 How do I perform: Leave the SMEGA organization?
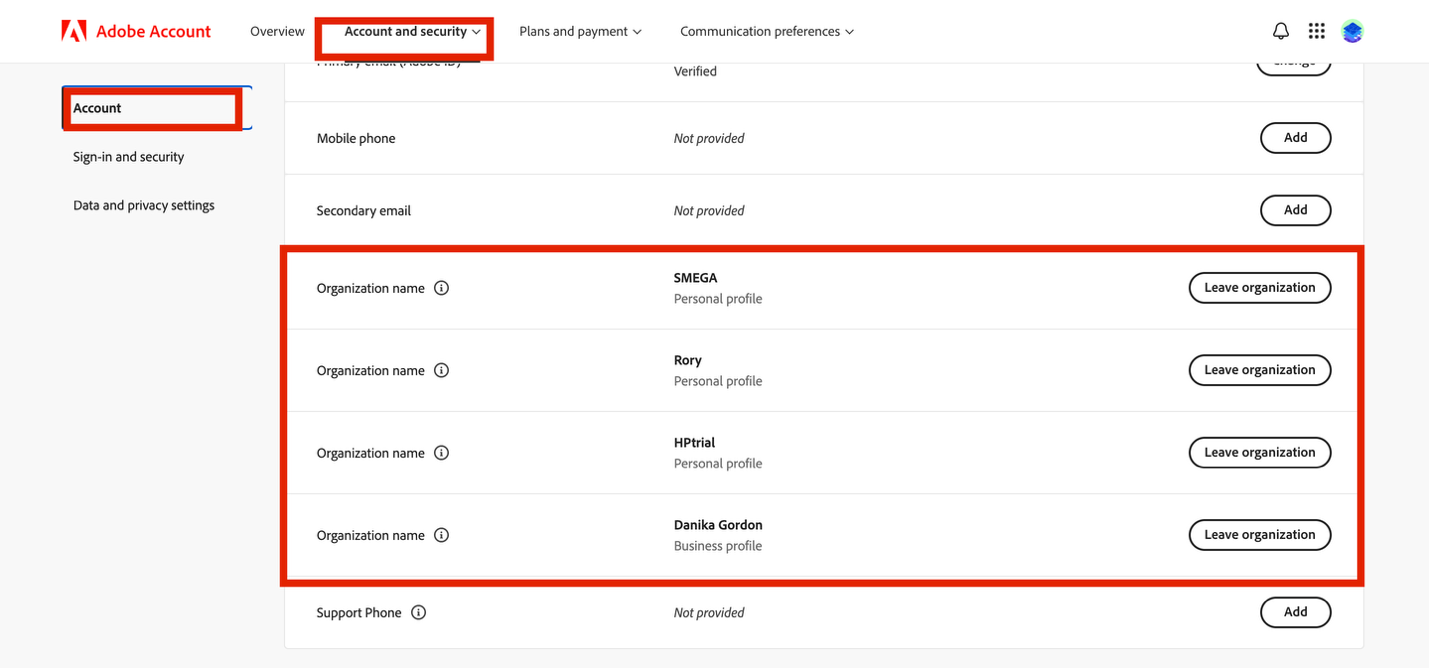(x=1259, y=288)
